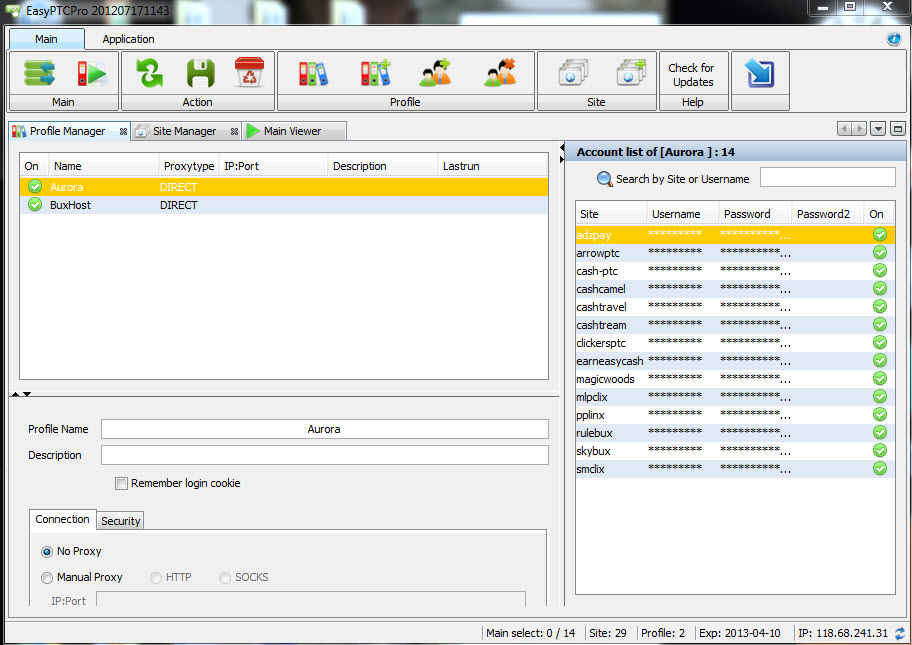Open the tab list dropdown arrow
912x645 pixels.
pos(878,129)
